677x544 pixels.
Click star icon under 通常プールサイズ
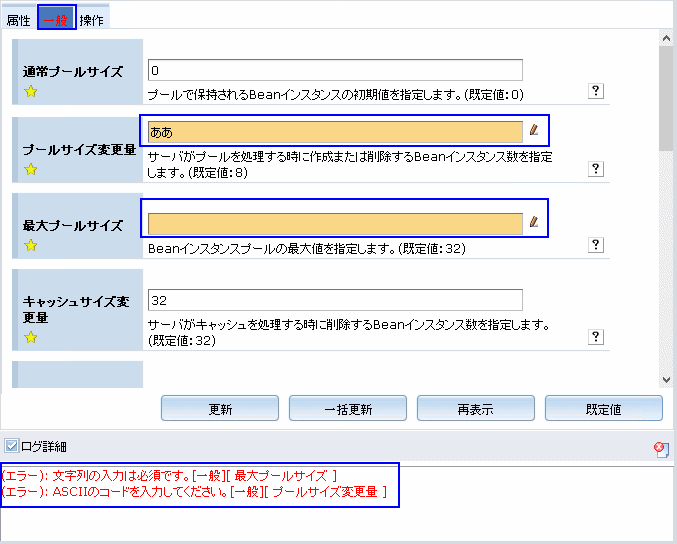[30, 93]
